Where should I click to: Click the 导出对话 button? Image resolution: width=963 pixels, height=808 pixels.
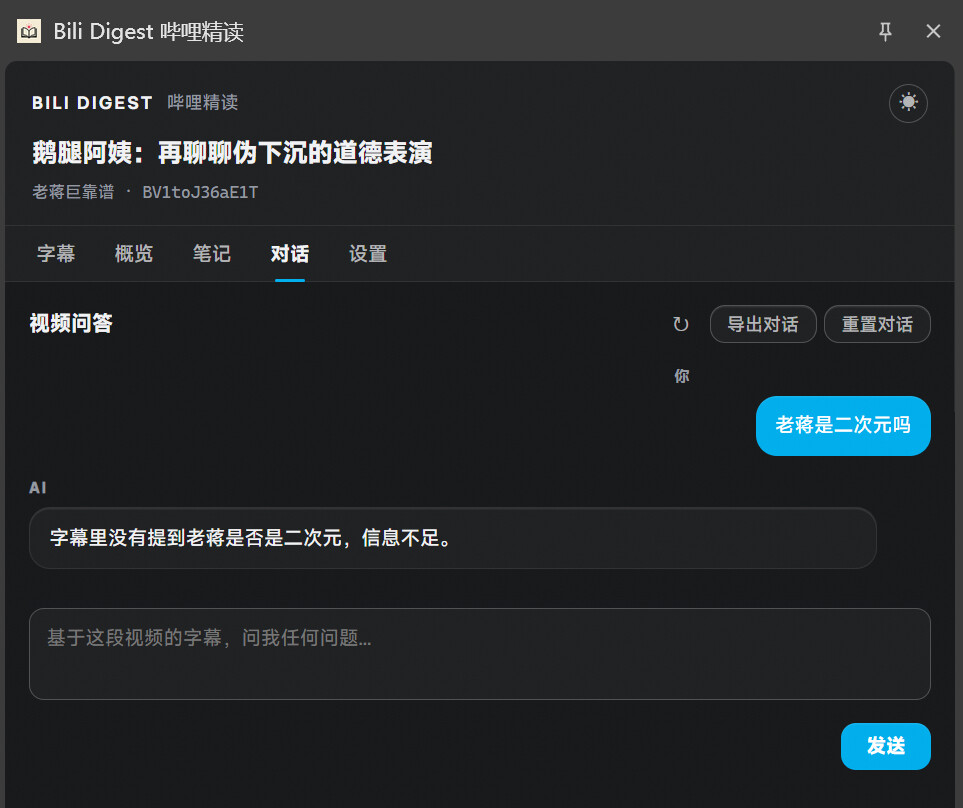coord(763,324)
